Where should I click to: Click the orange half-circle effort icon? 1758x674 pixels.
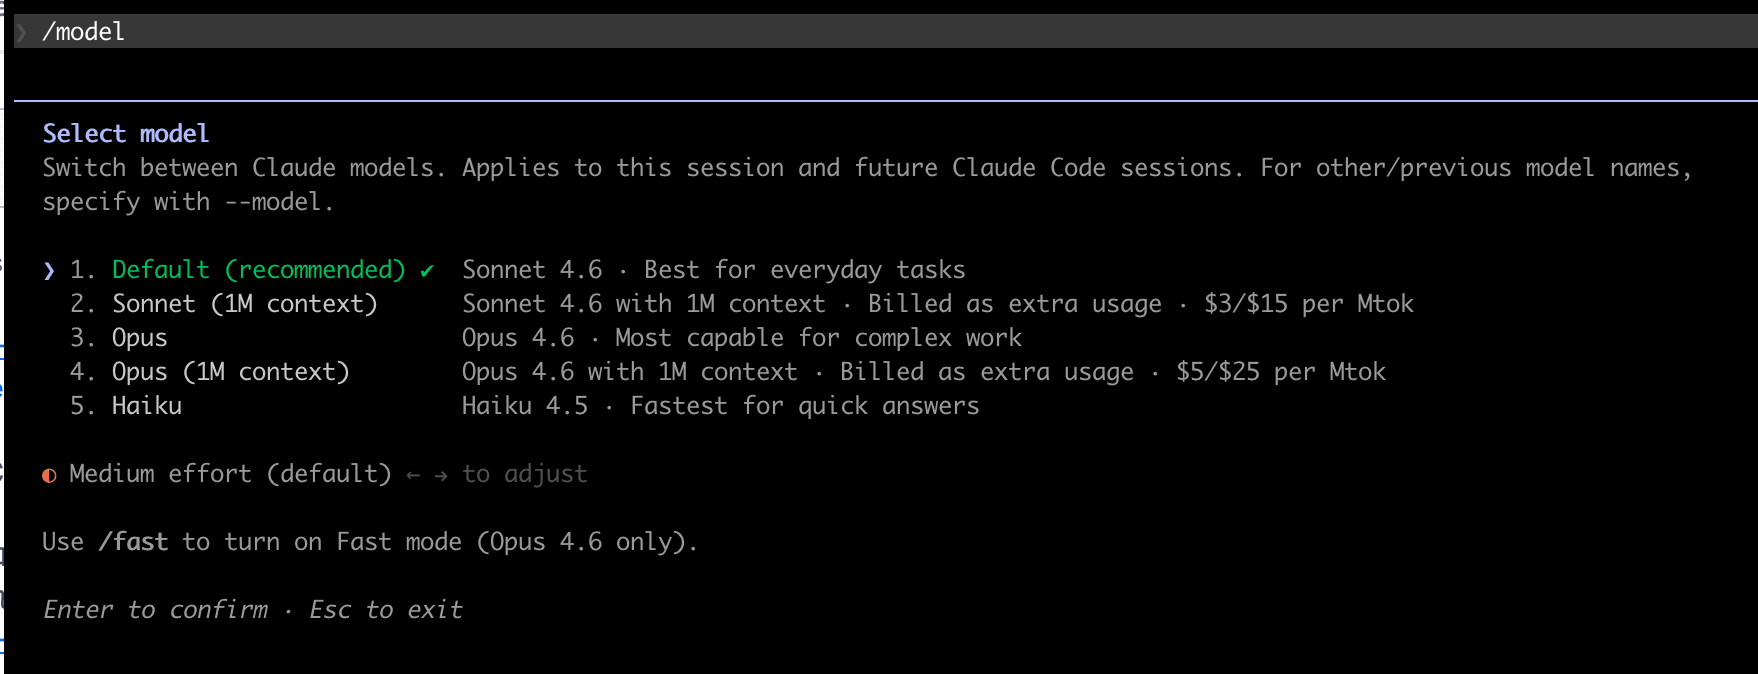pos(49,475)
